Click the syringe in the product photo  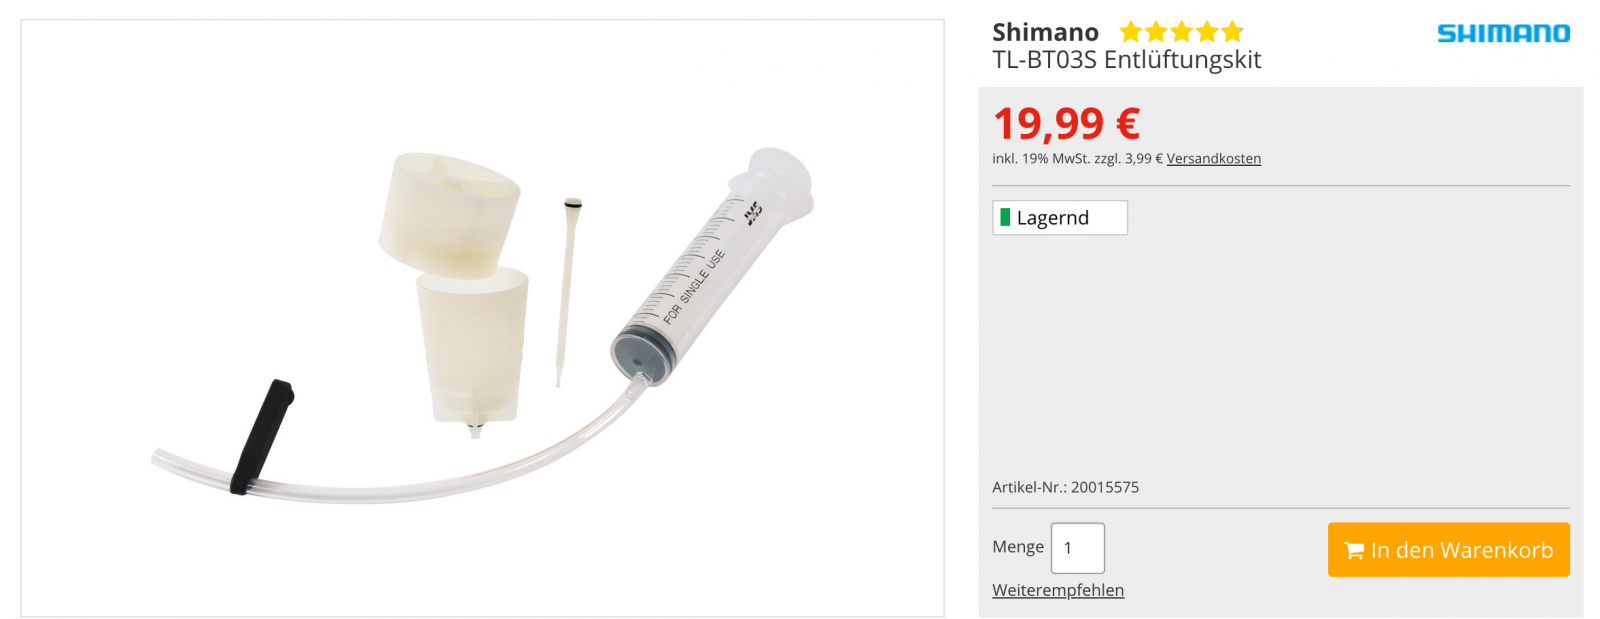(700, 280)
